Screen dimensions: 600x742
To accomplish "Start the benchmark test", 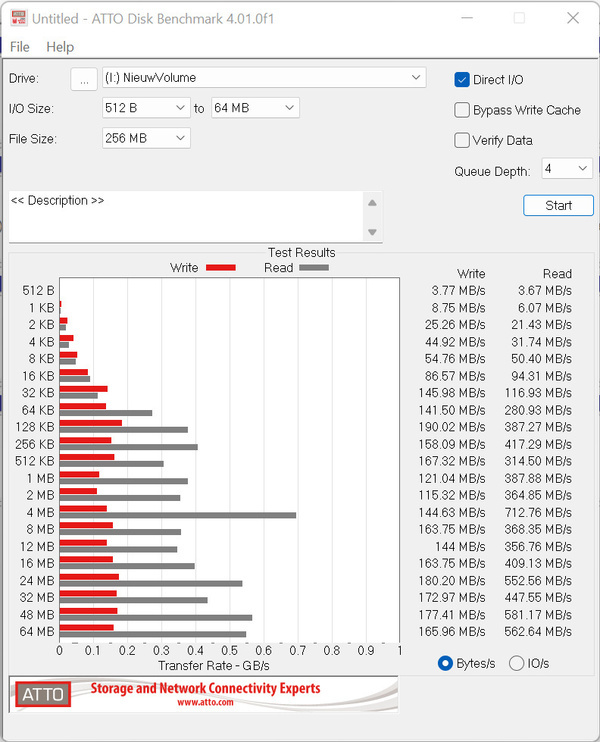I will pos(558,205).
